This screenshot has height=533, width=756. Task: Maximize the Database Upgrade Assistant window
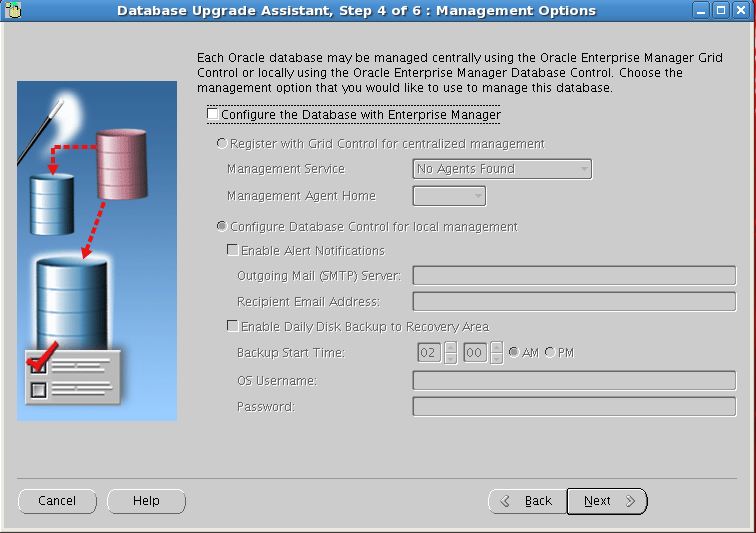click(x=721, y=10)
